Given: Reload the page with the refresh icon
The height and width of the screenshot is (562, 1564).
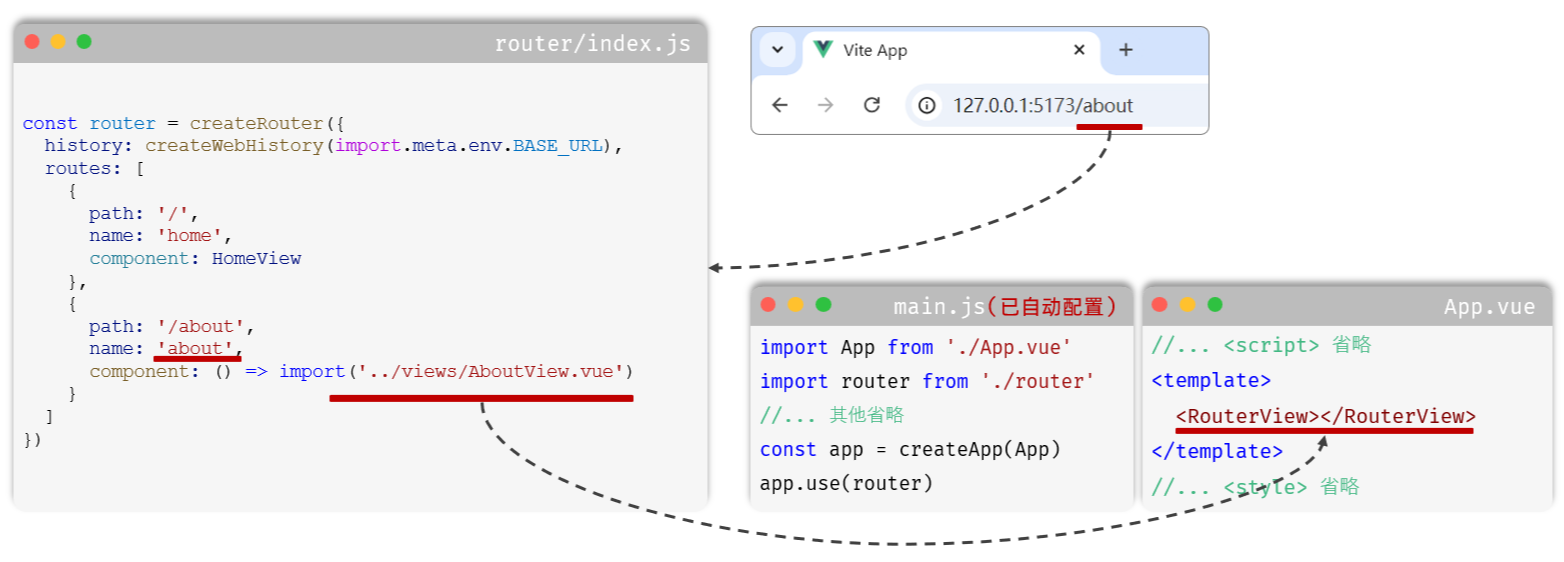Looking at the screenshot, I should [x=871, y=105].
